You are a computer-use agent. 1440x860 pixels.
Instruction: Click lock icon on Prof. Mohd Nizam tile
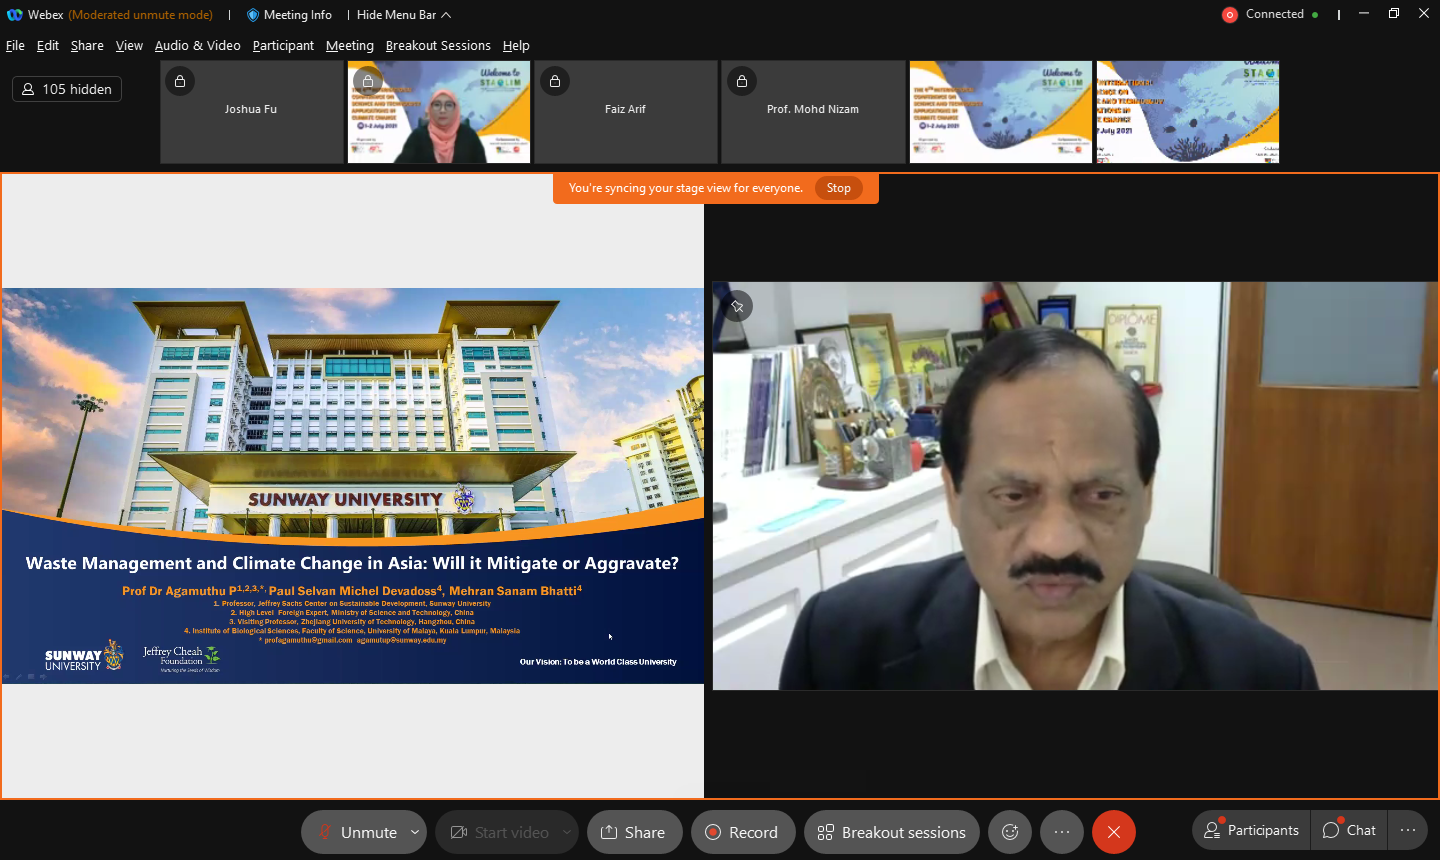coord(742,81)
